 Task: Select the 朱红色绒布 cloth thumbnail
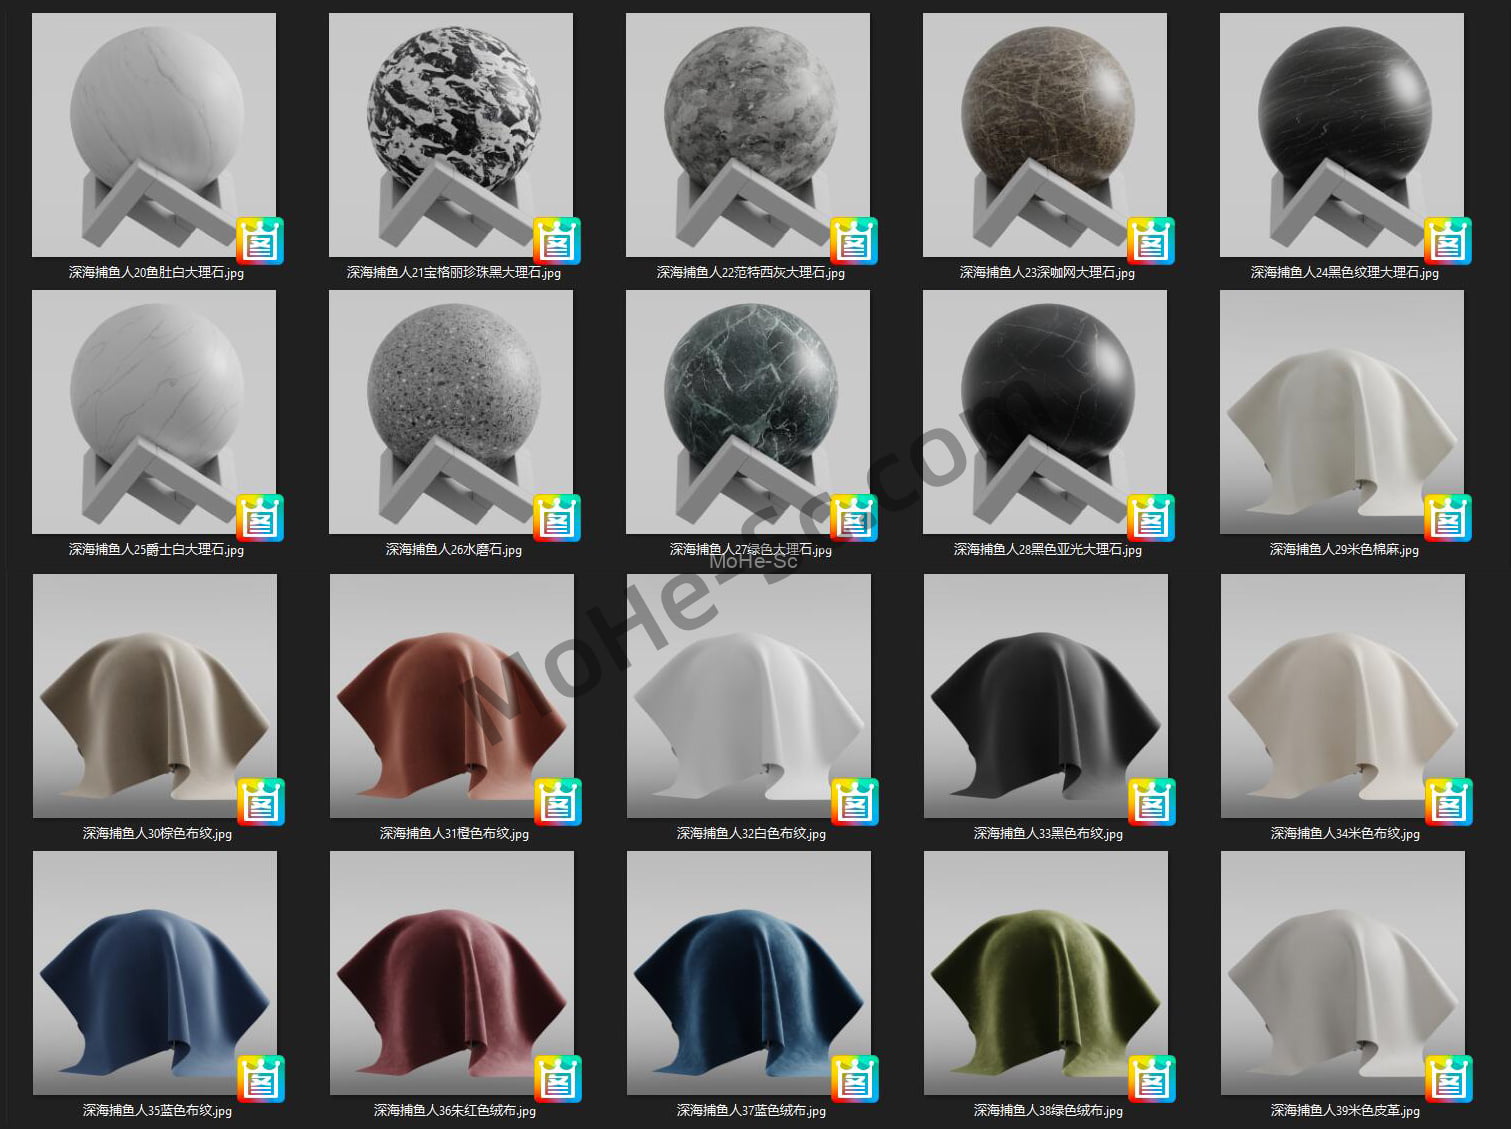coord(452,973)
